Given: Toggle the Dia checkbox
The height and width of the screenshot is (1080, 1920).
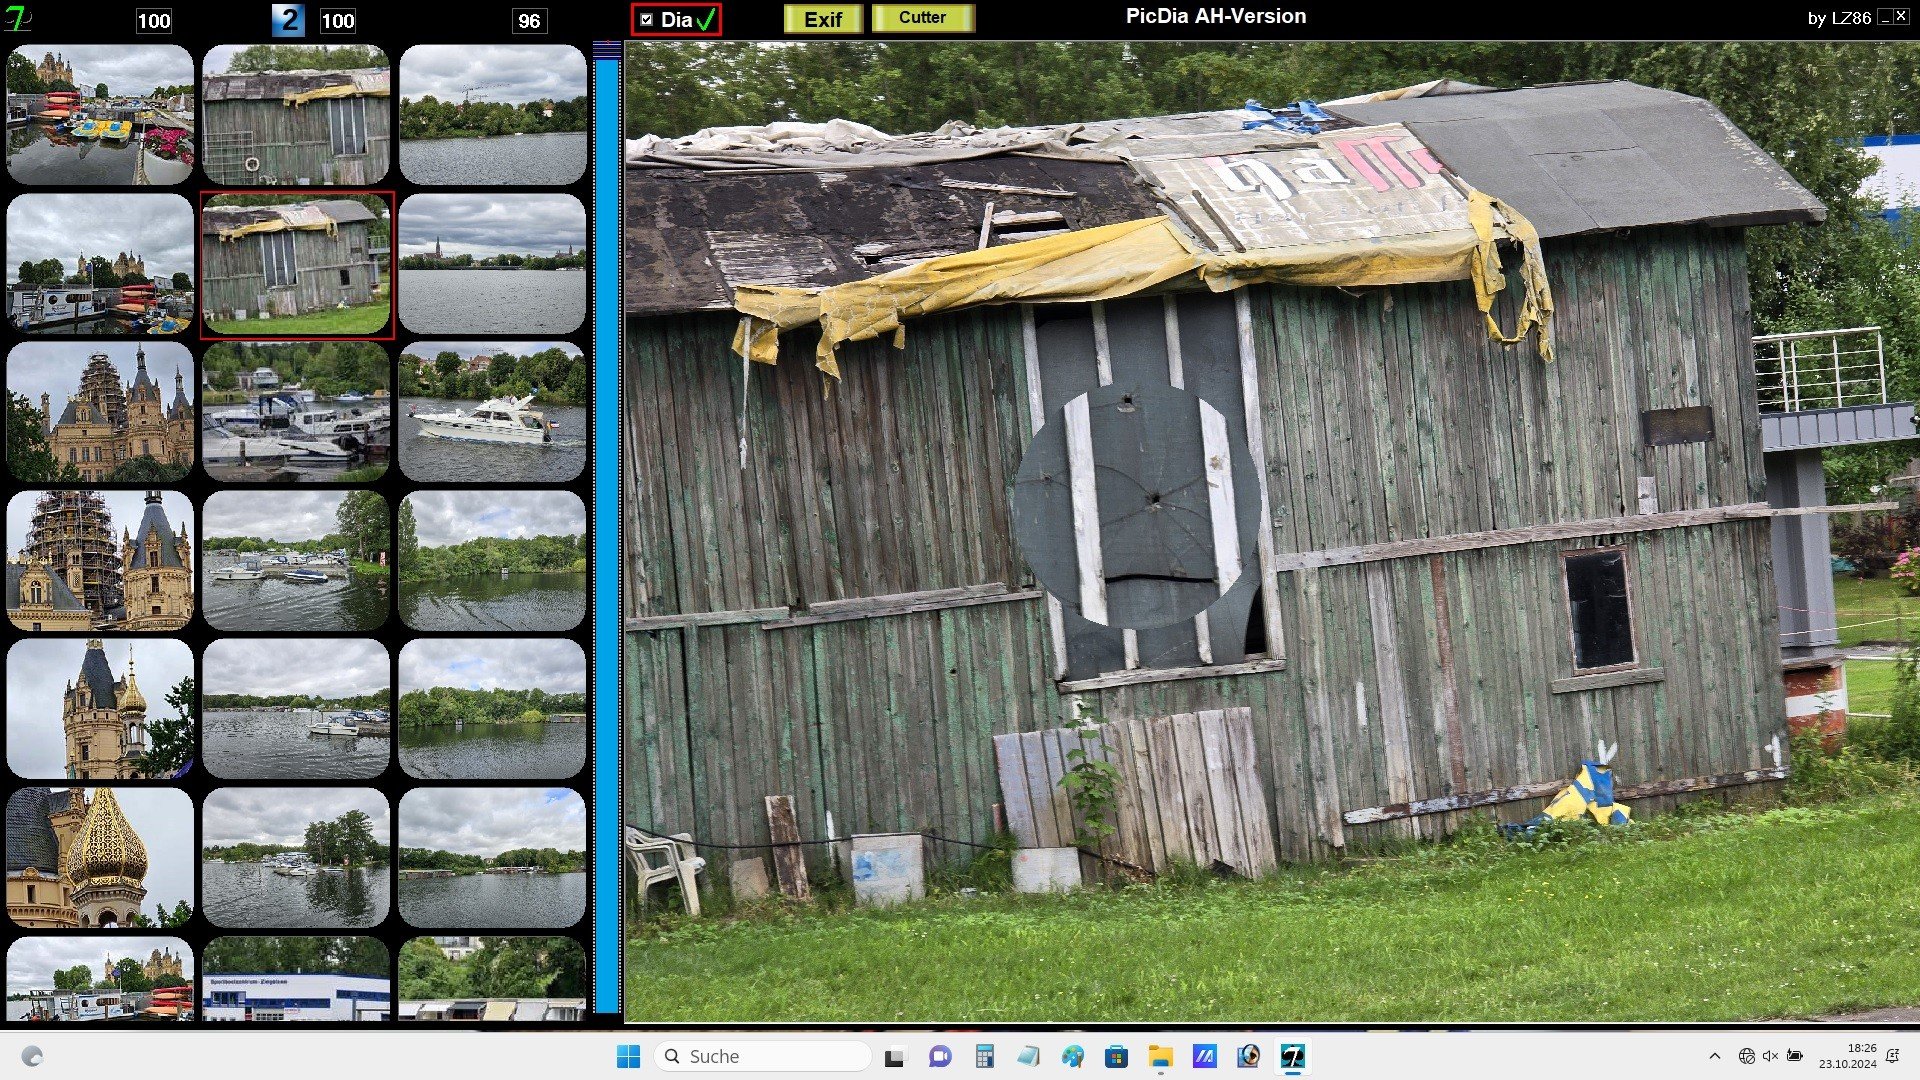Looking at the screenshot, I should (647, 20).
